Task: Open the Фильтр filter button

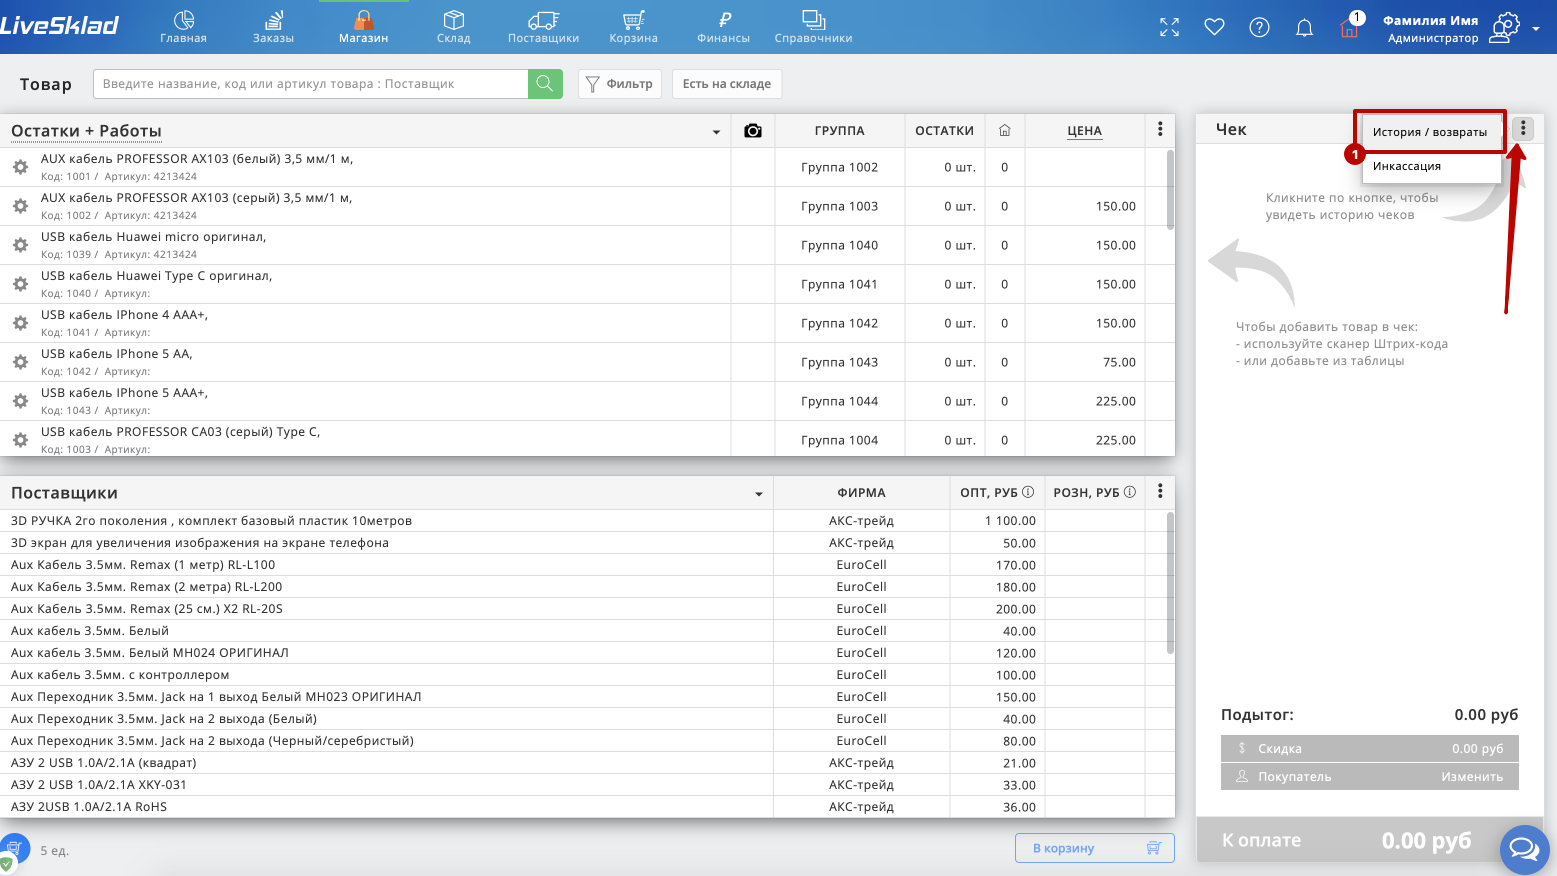Action: coord(620,84)
